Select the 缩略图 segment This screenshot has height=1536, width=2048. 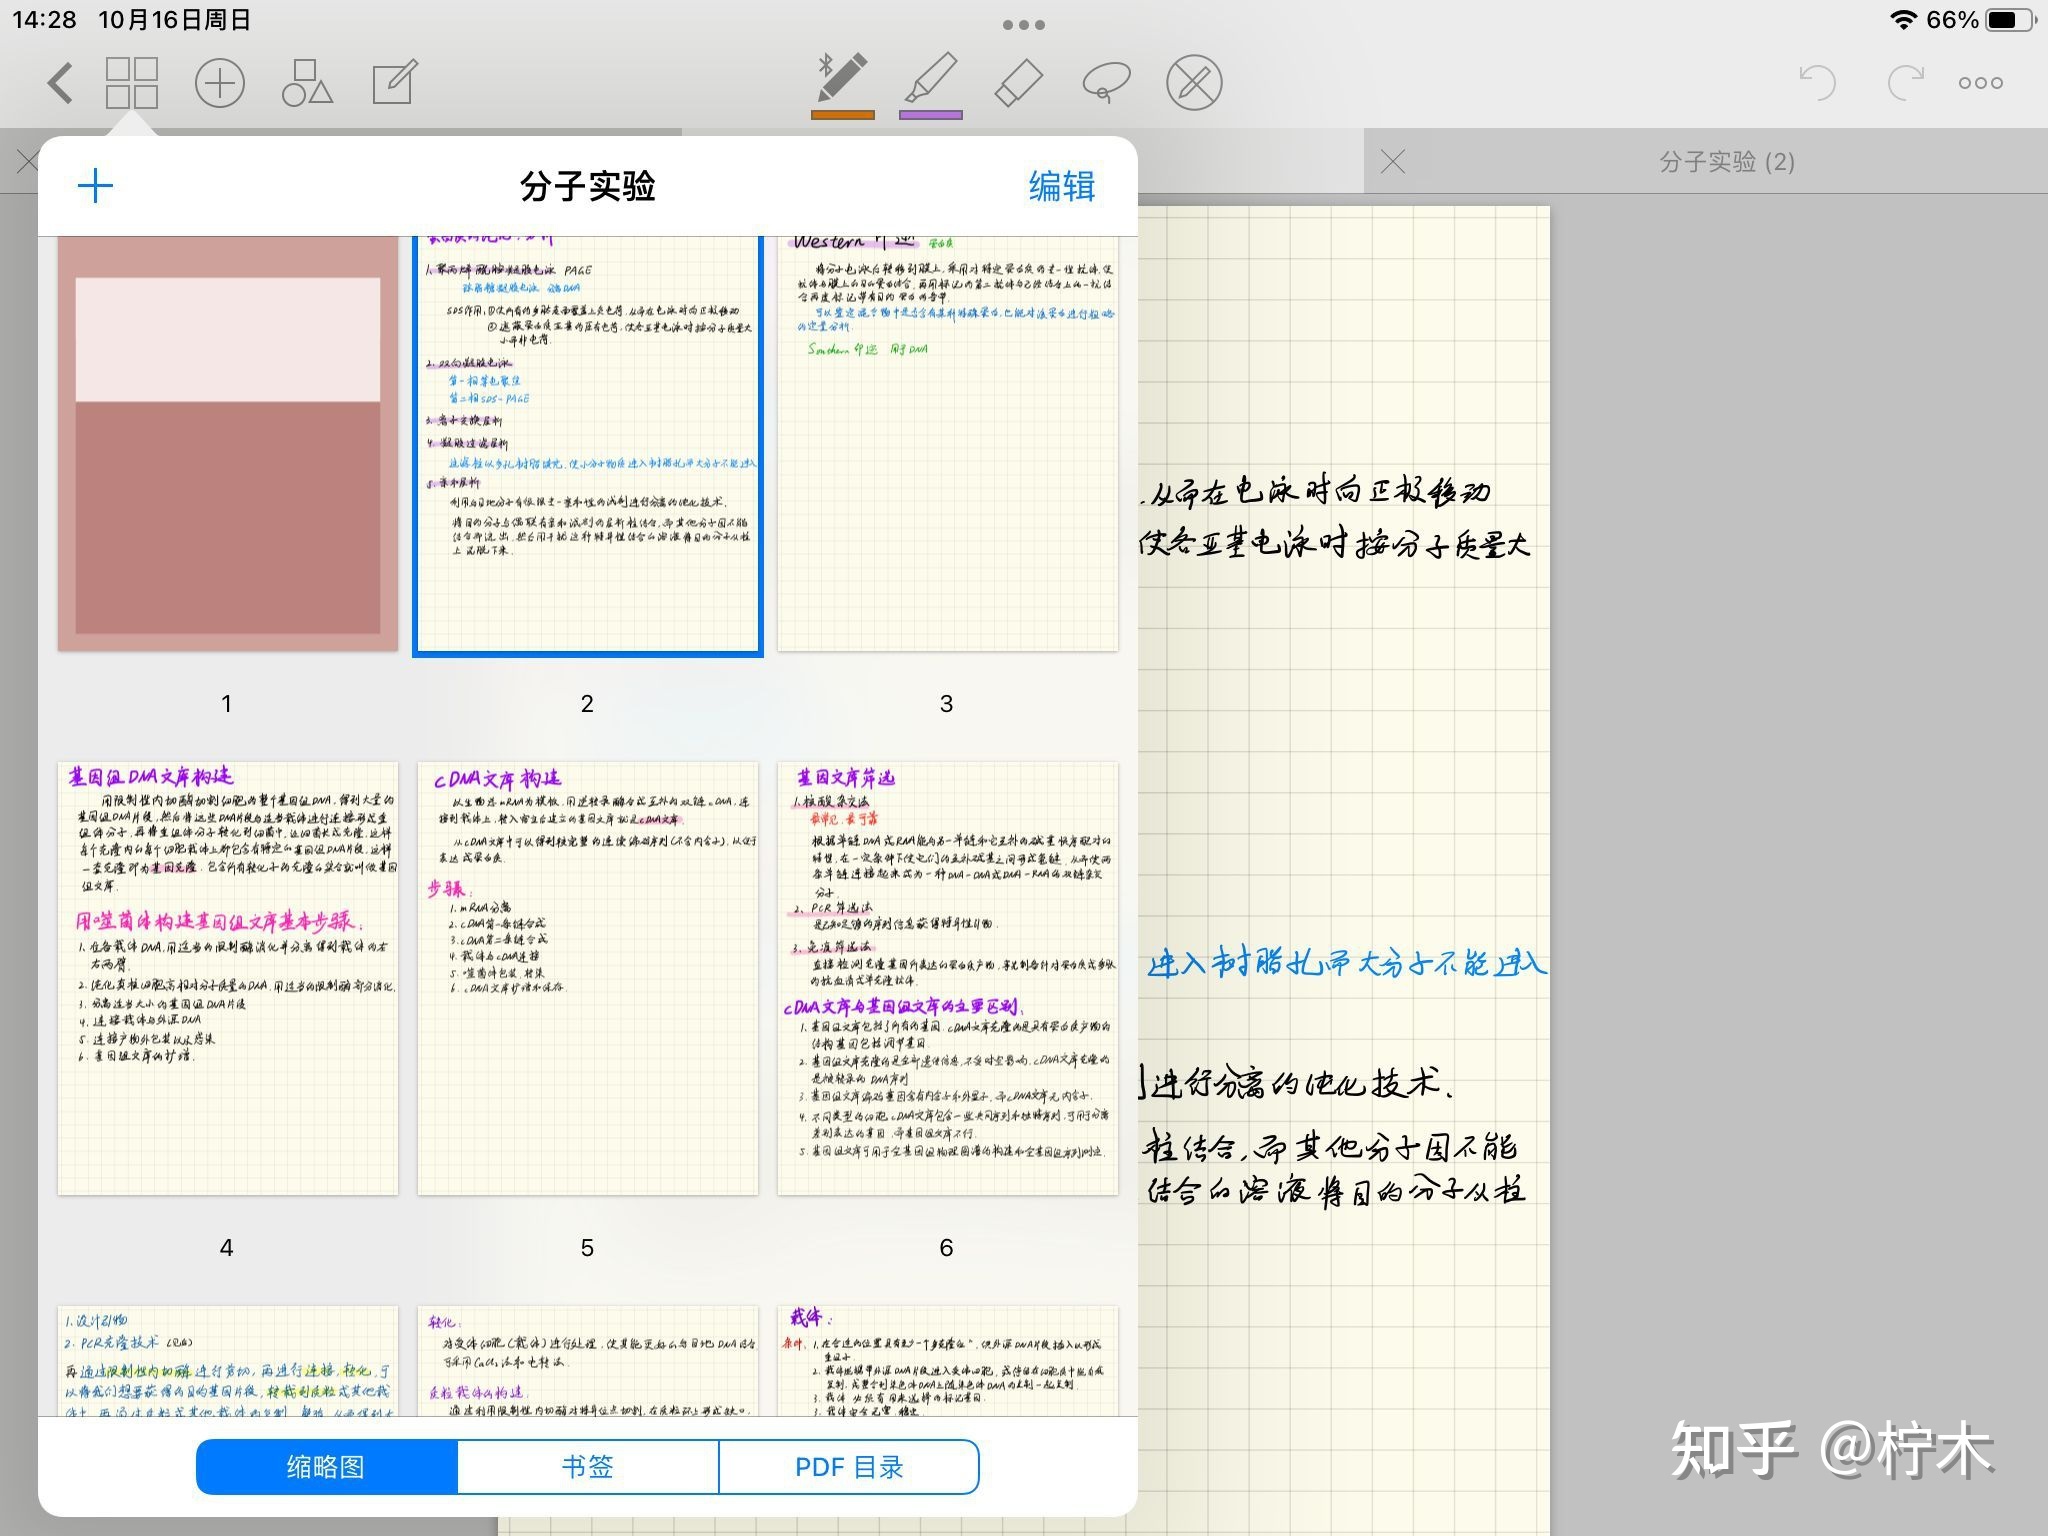pos(326,1467)
